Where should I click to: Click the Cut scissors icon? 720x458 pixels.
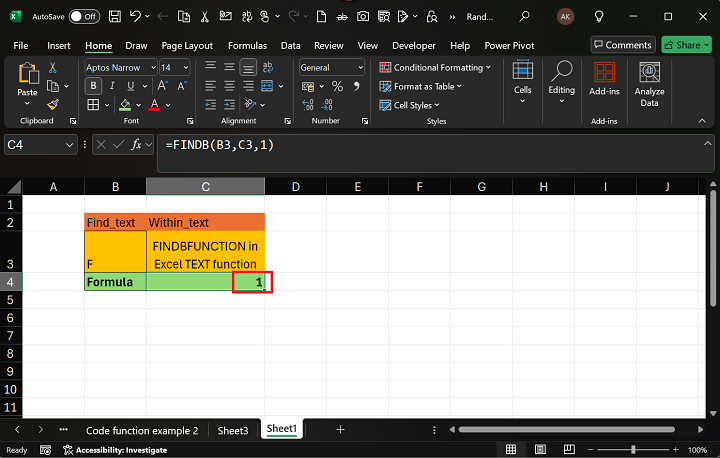pos(53,67)
